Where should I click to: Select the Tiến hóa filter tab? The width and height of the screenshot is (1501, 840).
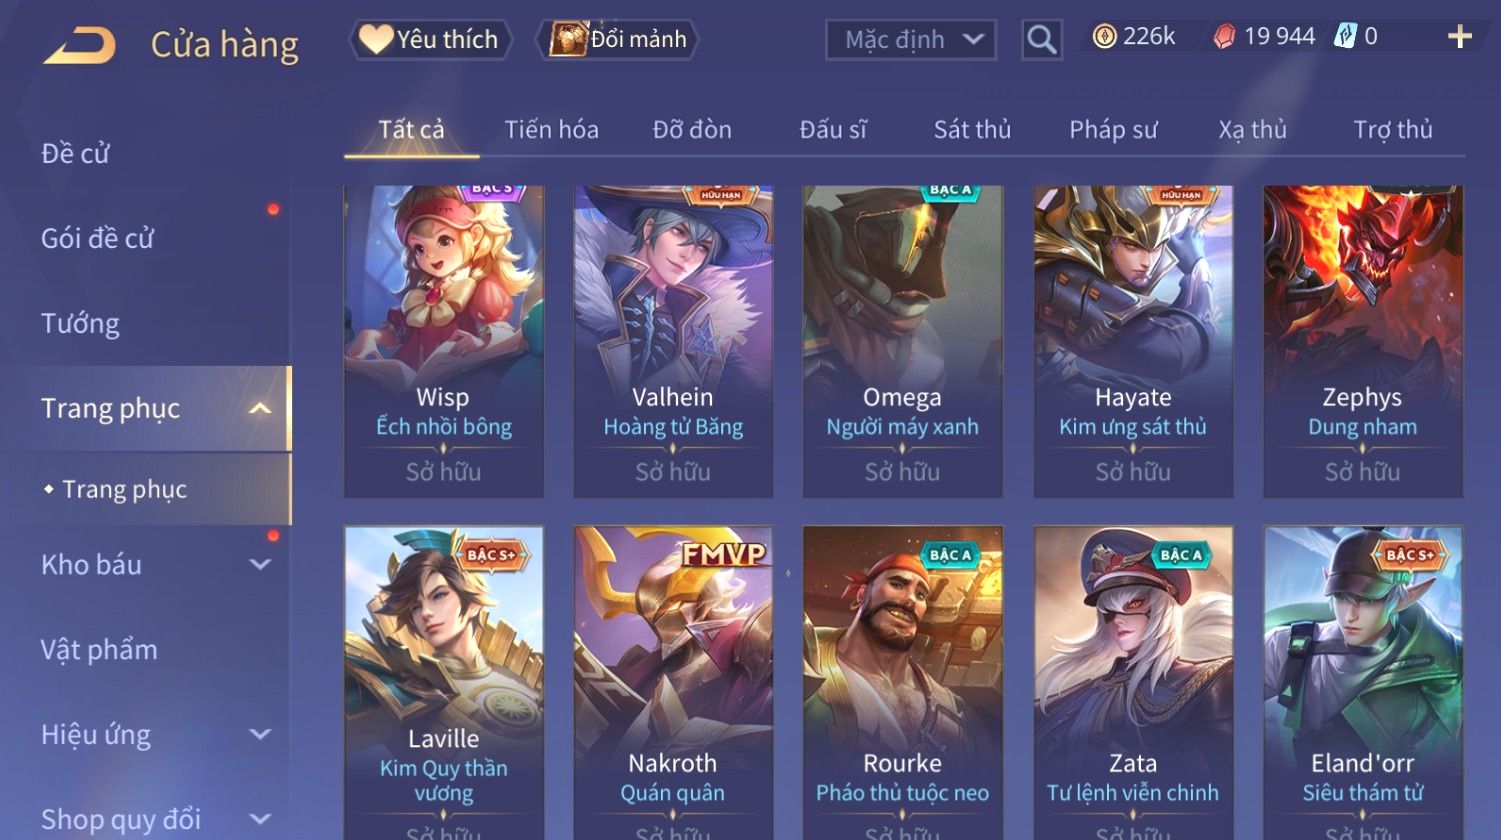pos(551,130)
